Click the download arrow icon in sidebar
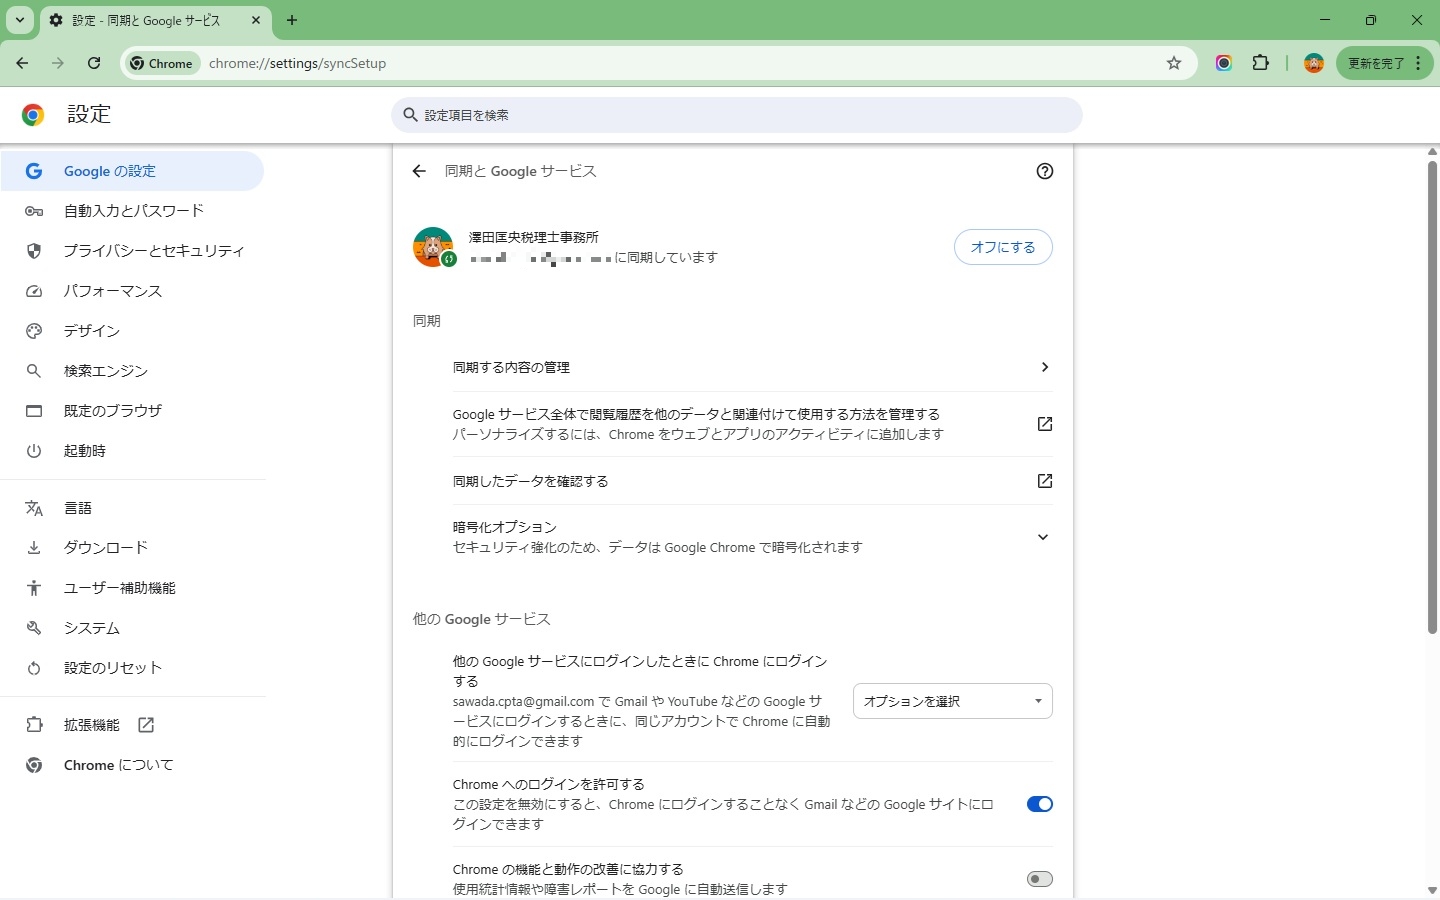1440x900 pixels. coord(34,548)
